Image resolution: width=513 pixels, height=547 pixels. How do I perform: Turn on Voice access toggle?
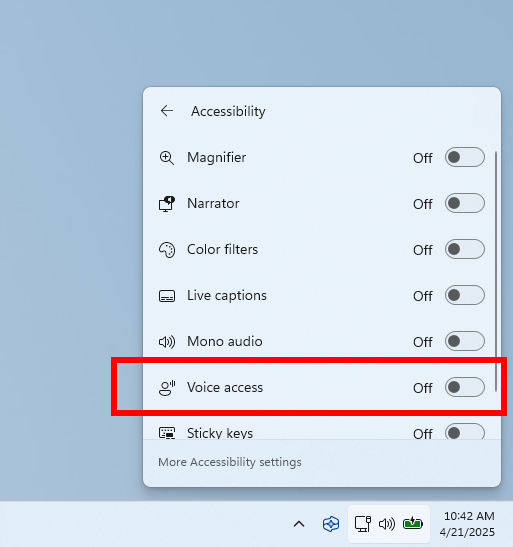[465, 387]
